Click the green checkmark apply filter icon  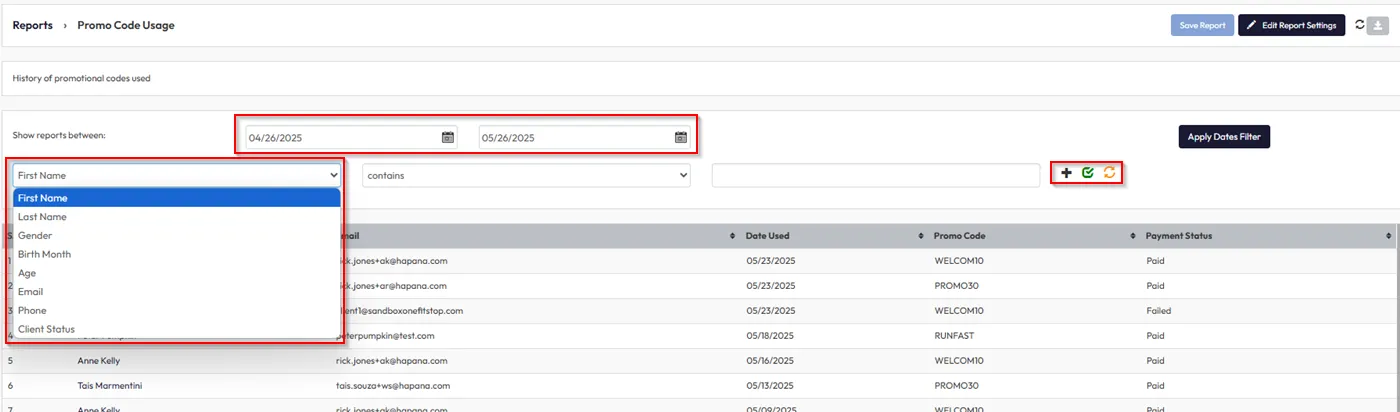point(1088,173)
